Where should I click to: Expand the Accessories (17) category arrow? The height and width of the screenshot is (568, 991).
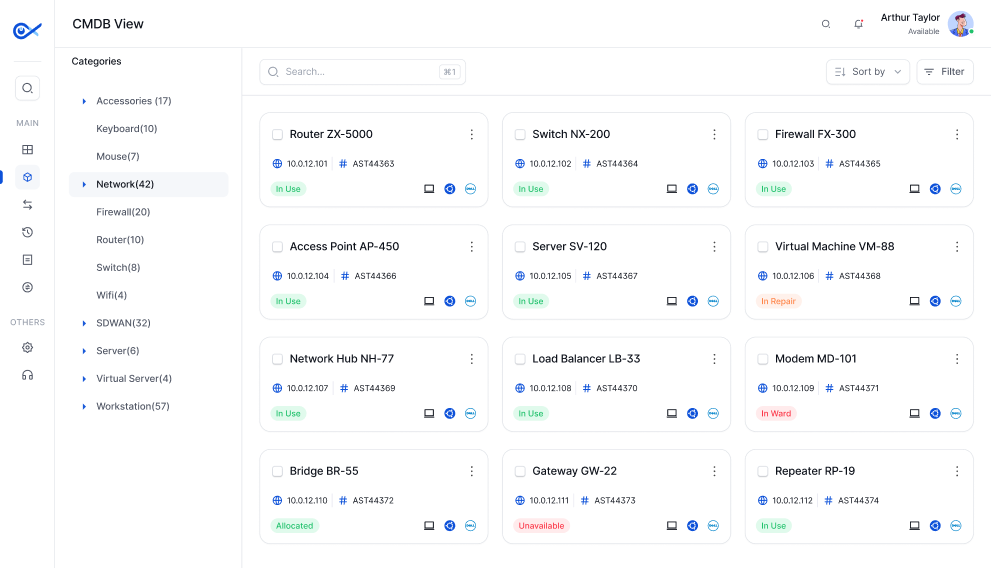(84, 101)
